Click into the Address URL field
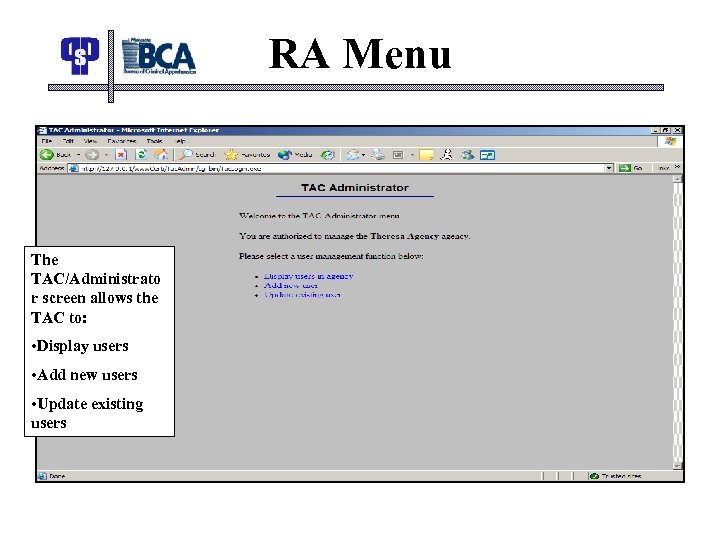 point(342,168)
